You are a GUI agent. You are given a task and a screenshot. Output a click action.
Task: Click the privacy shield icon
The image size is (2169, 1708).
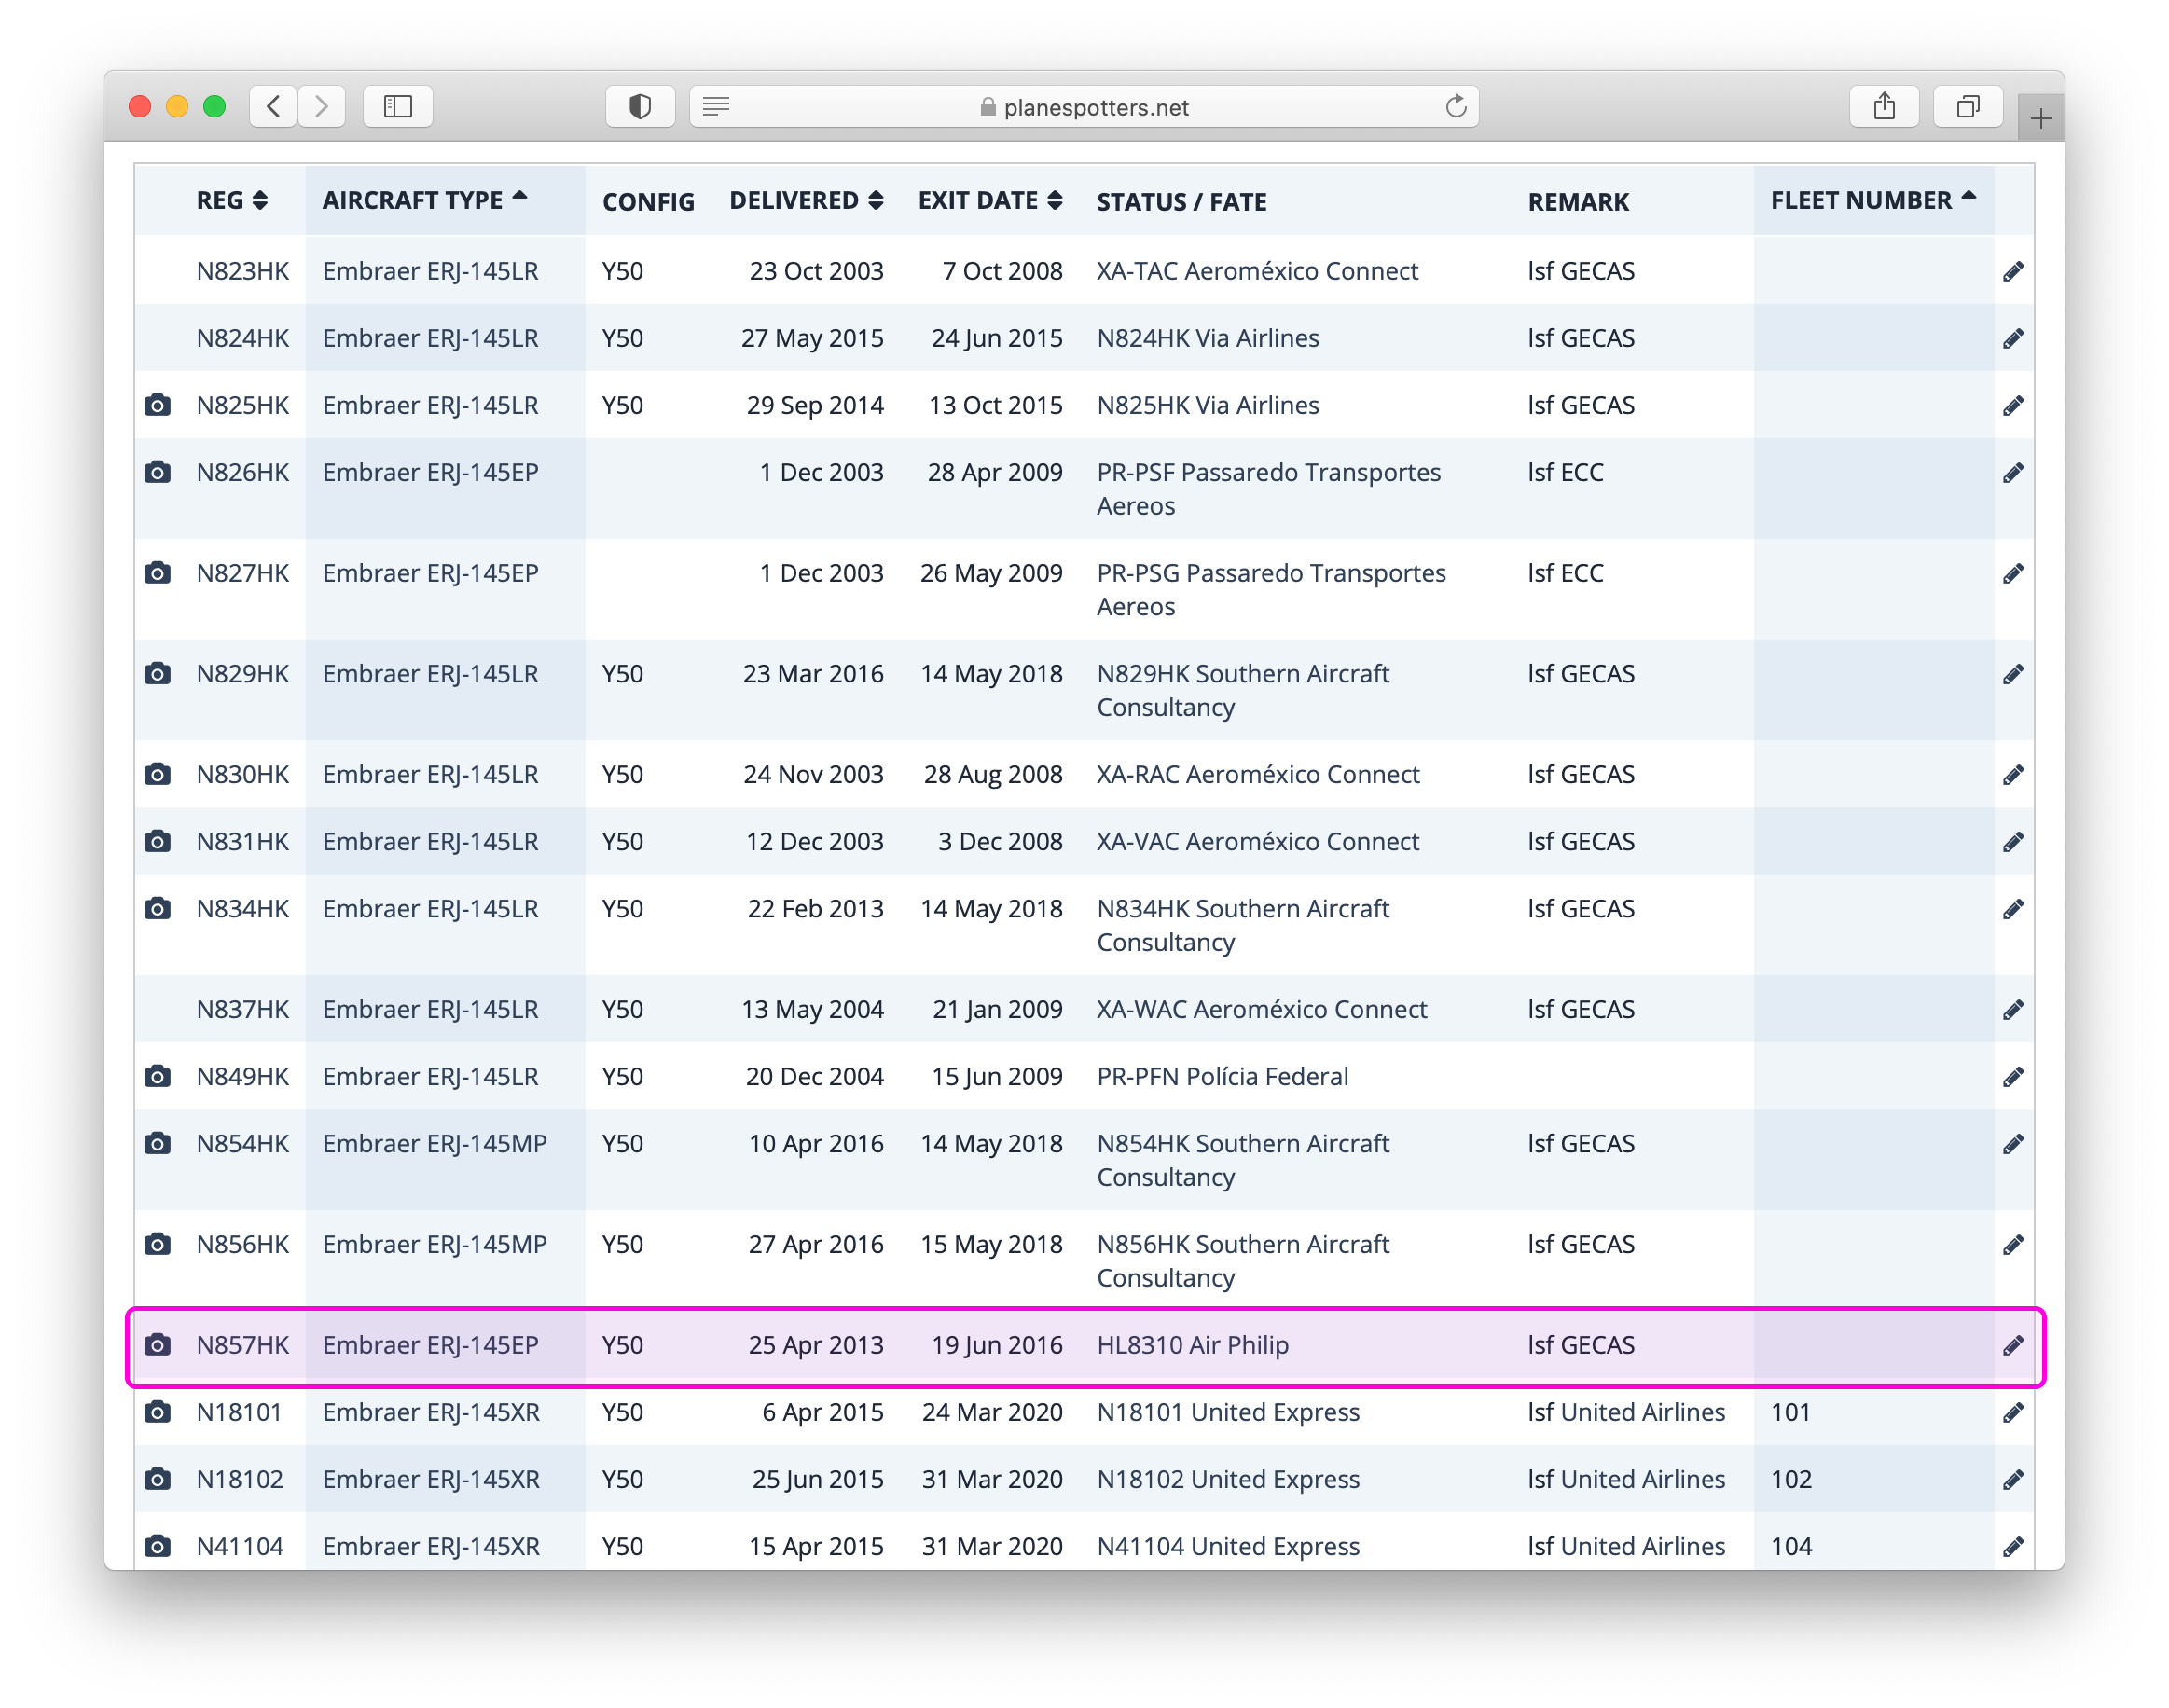[x=640, y=107]
